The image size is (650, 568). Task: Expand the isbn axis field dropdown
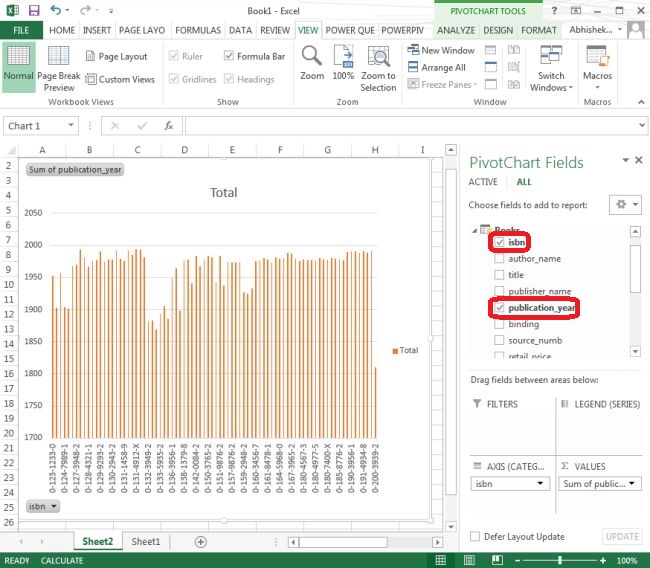[x=542, y=484]
